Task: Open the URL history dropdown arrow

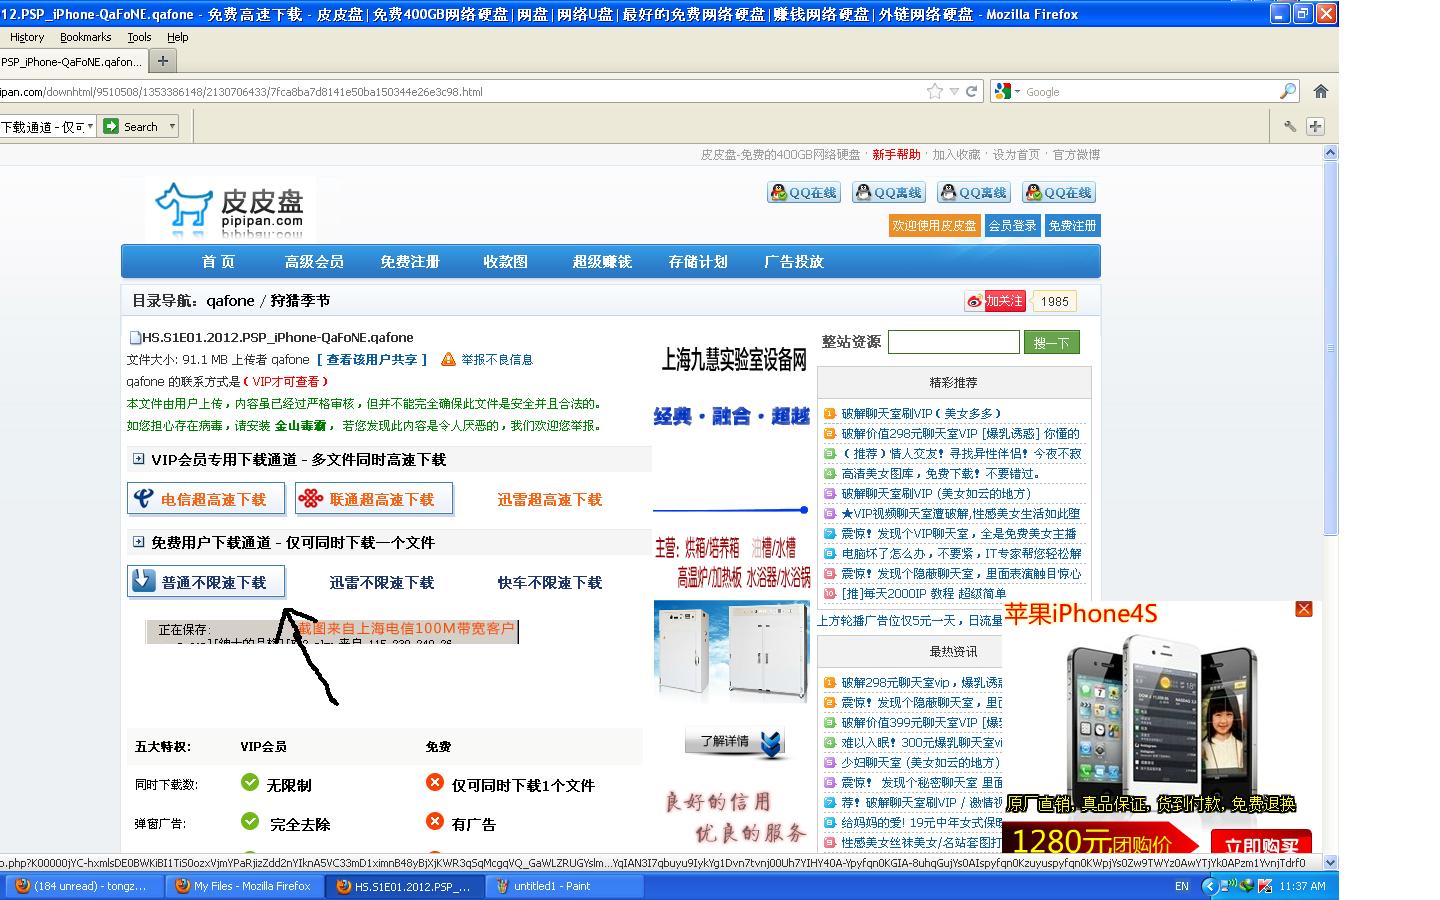Action: pos(954,91)
